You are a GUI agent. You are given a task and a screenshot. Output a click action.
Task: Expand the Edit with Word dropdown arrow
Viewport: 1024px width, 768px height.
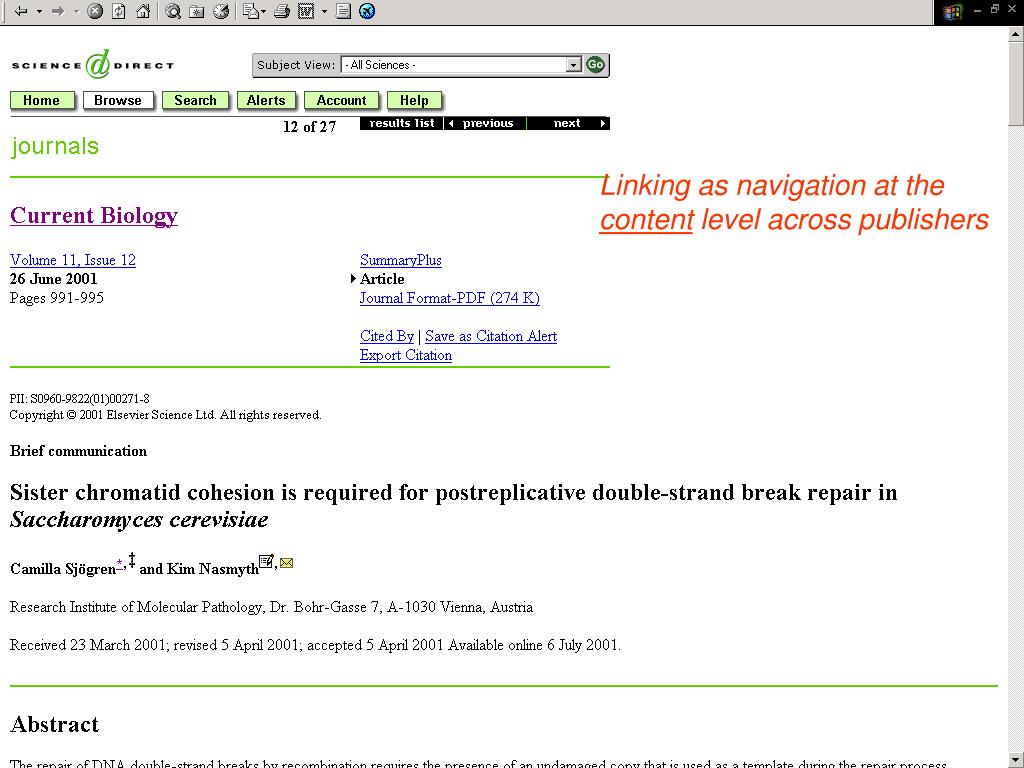click(x=324, y=11)
